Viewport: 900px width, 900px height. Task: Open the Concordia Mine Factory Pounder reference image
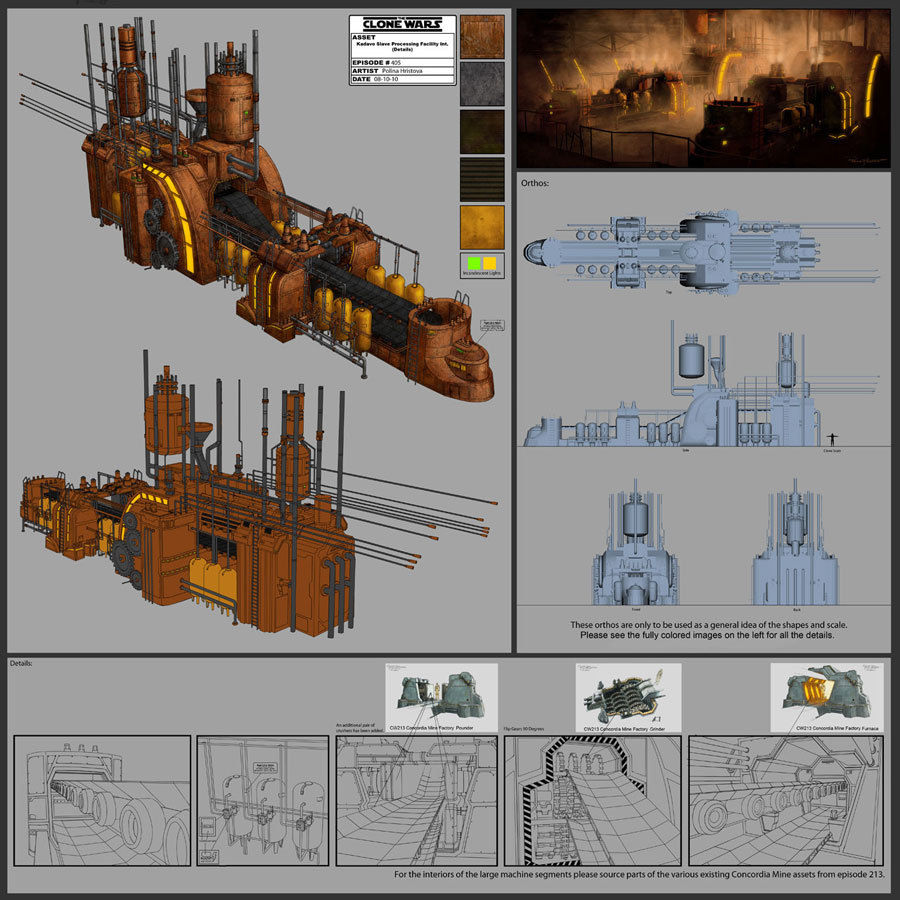(441, 697)
